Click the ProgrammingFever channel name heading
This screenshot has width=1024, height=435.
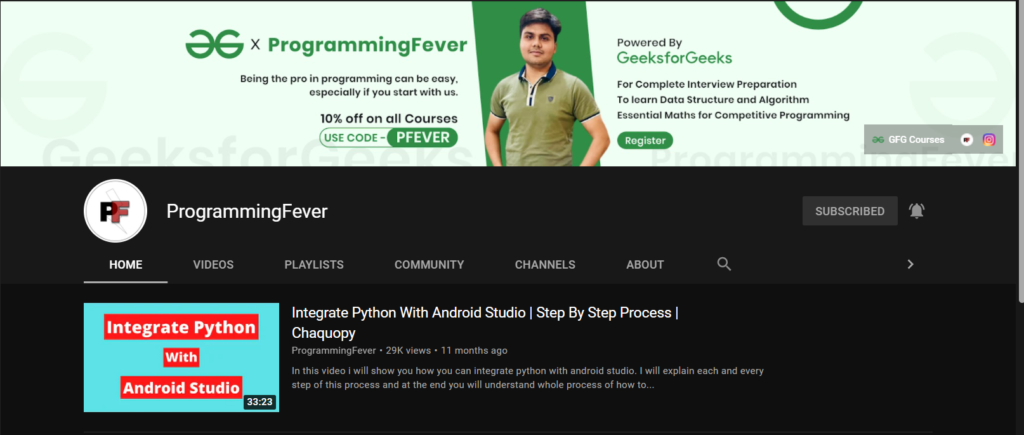[x=247, y=211]
